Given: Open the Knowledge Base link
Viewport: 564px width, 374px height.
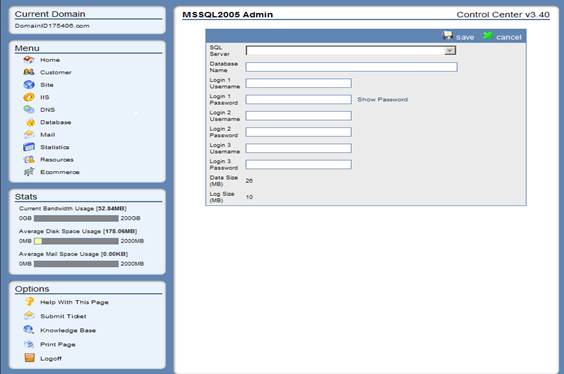Looking at the screenshot, I should click(x=68, y=330).
